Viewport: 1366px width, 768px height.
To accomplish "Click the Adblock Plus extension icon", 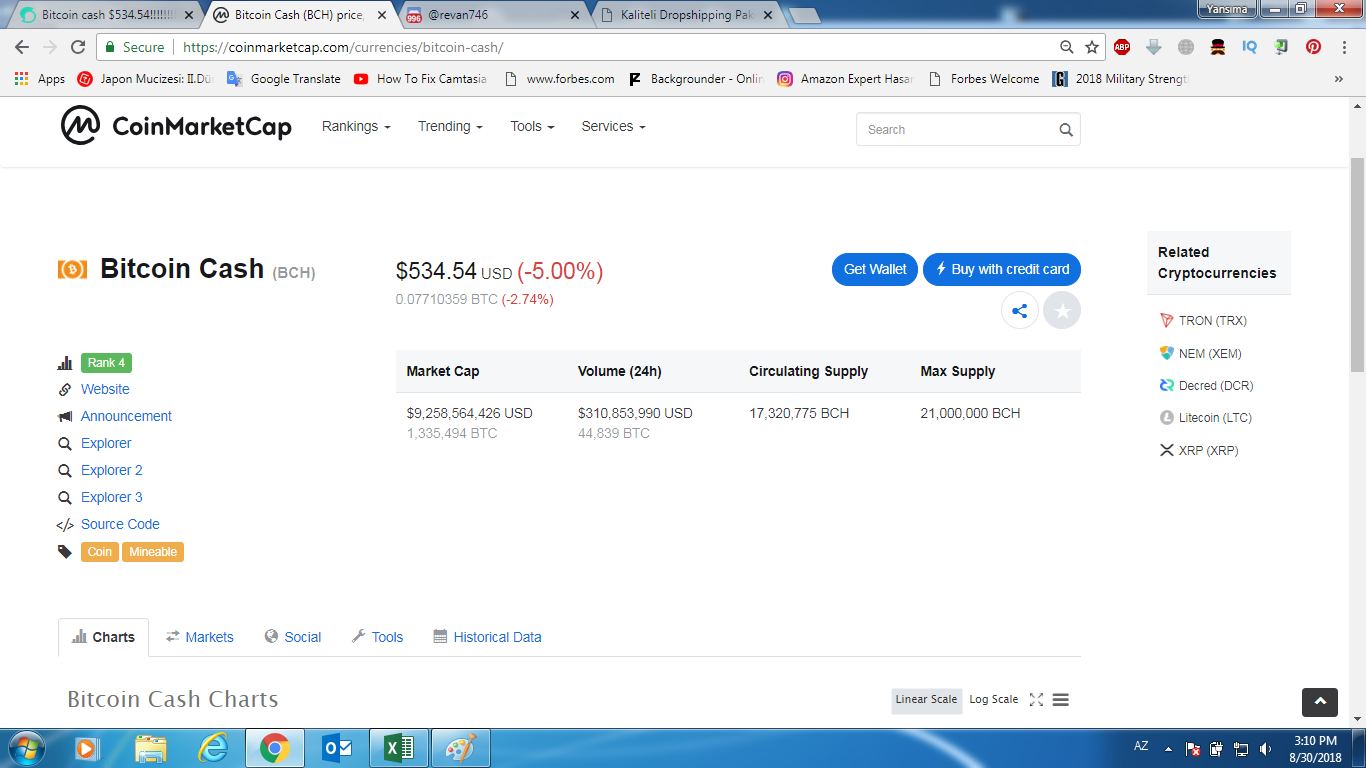I will coord(1122,47).
